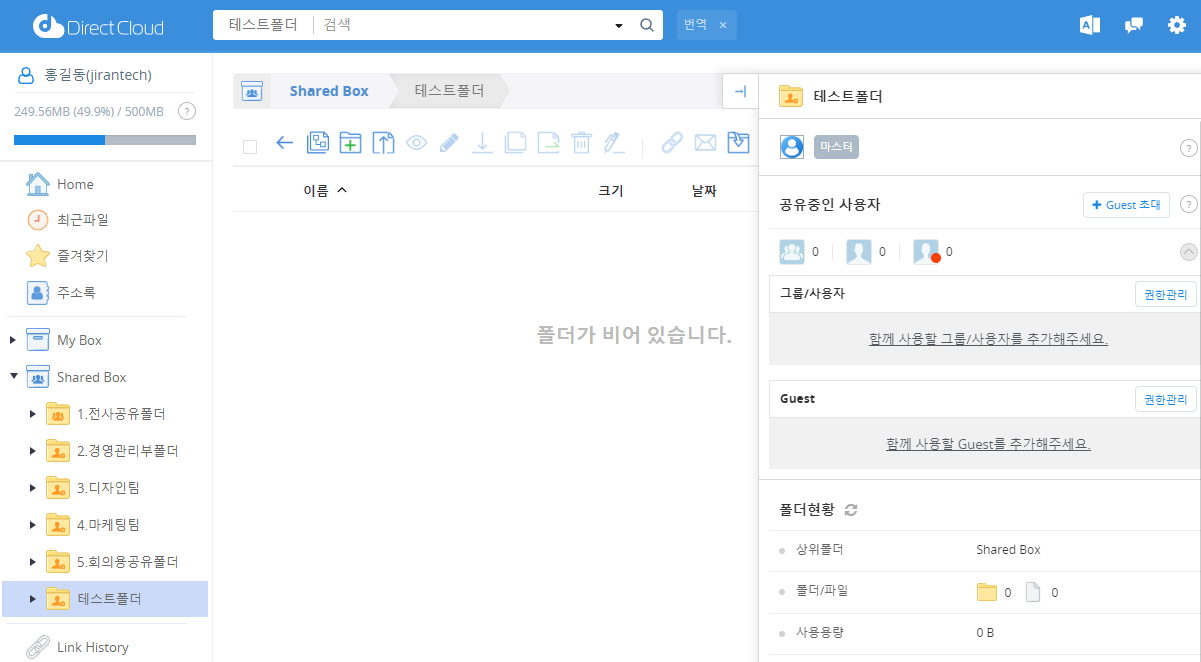1201x662 pixels.
Task: Click the Guest 초대 button
Action: coord(1126,205)
